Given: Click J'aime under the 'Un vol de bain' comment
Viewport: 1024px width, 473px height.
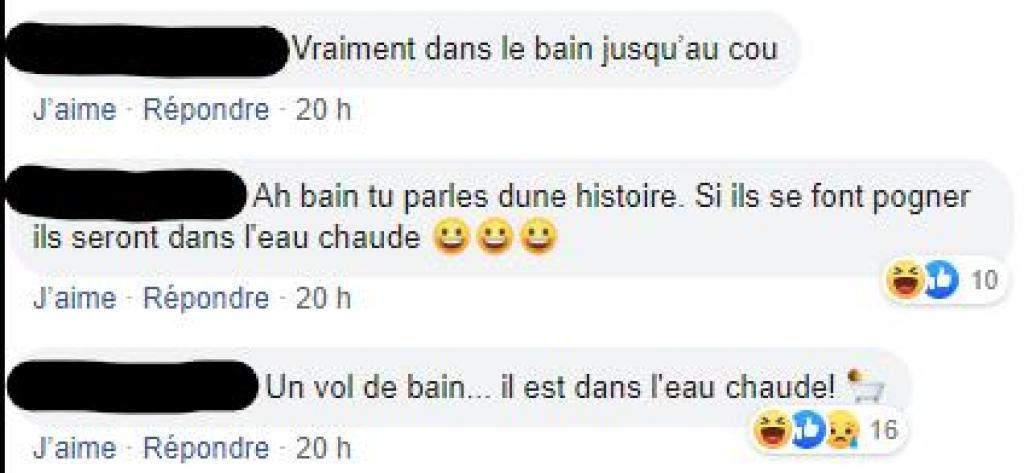Looking at the screenshot, I should 74,448.
